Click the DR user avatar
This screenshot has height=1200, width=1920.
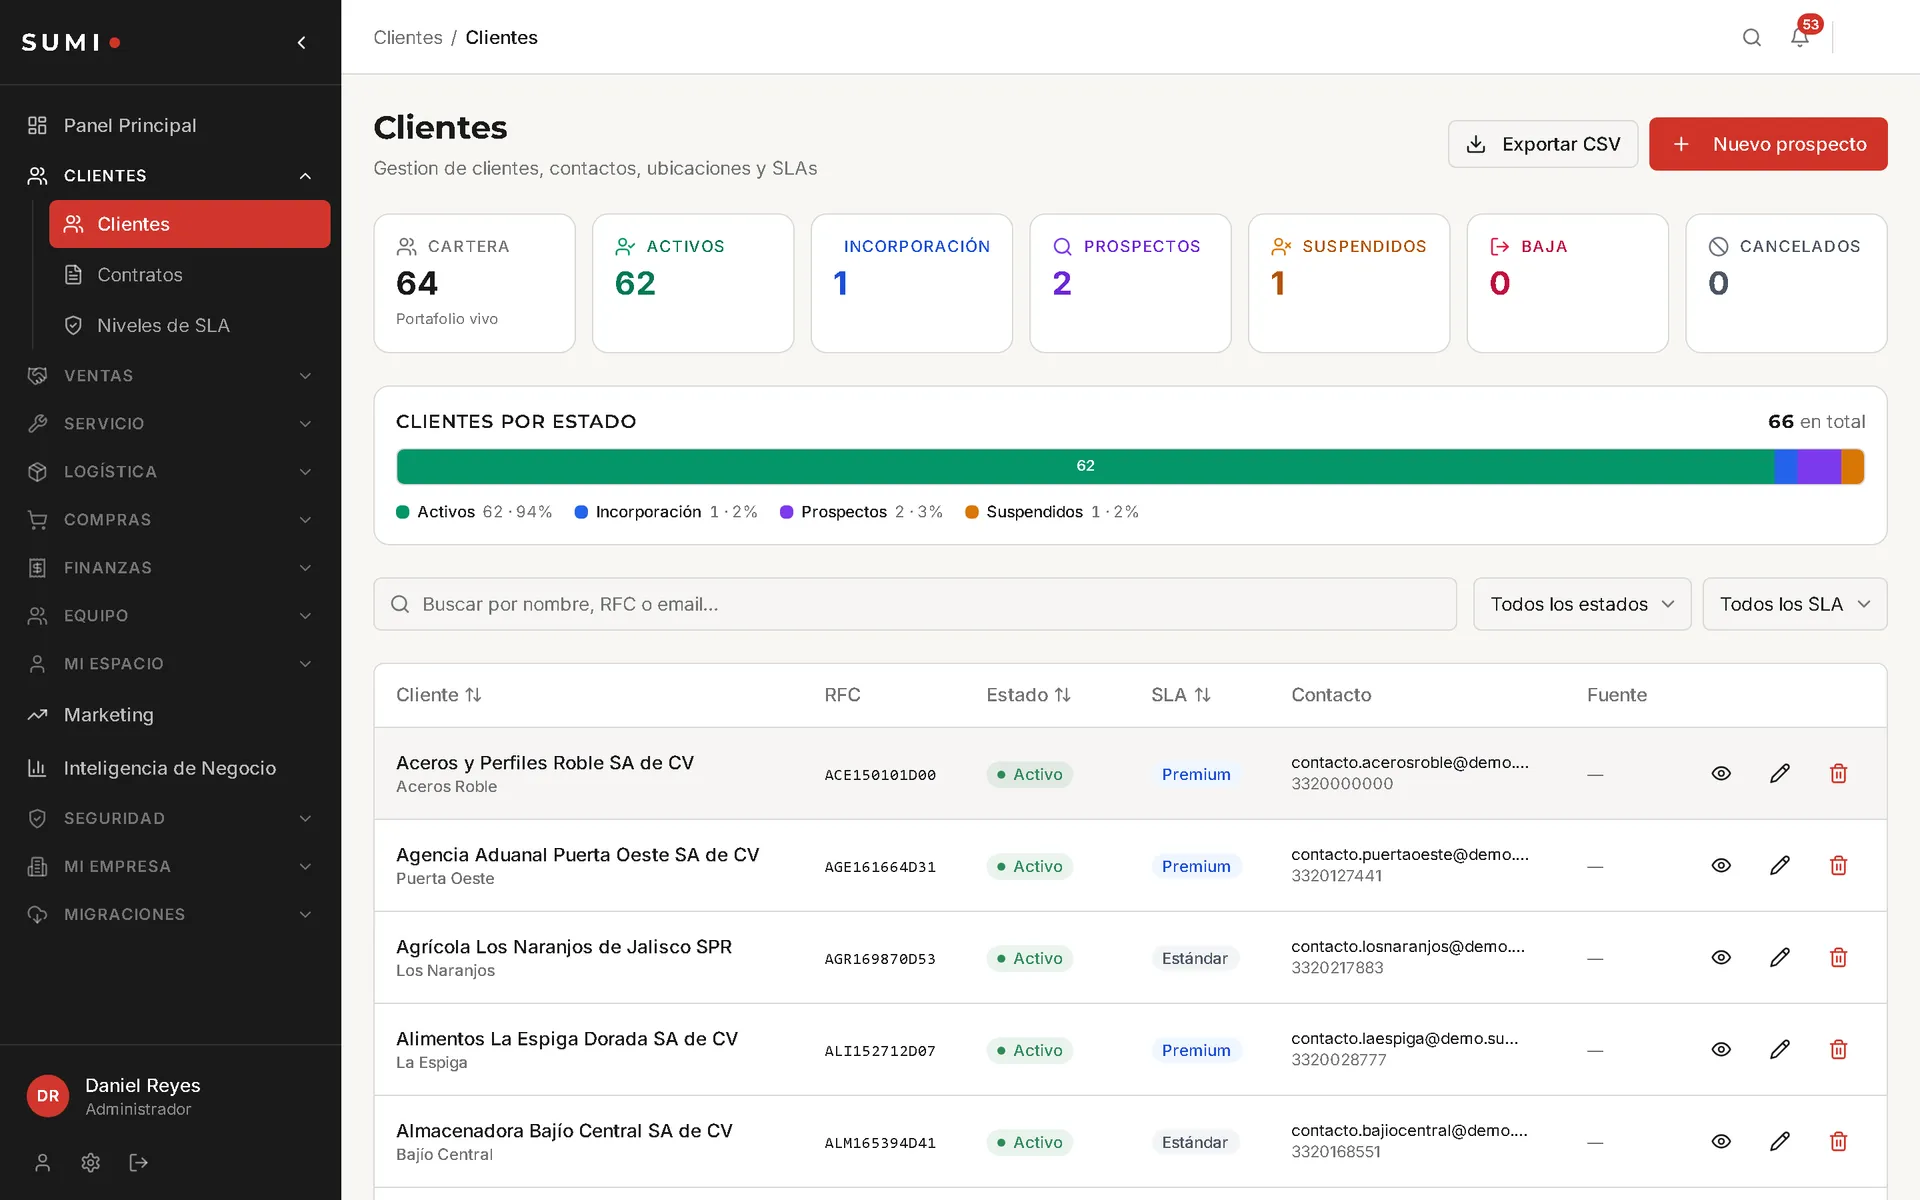point(47,1096)
